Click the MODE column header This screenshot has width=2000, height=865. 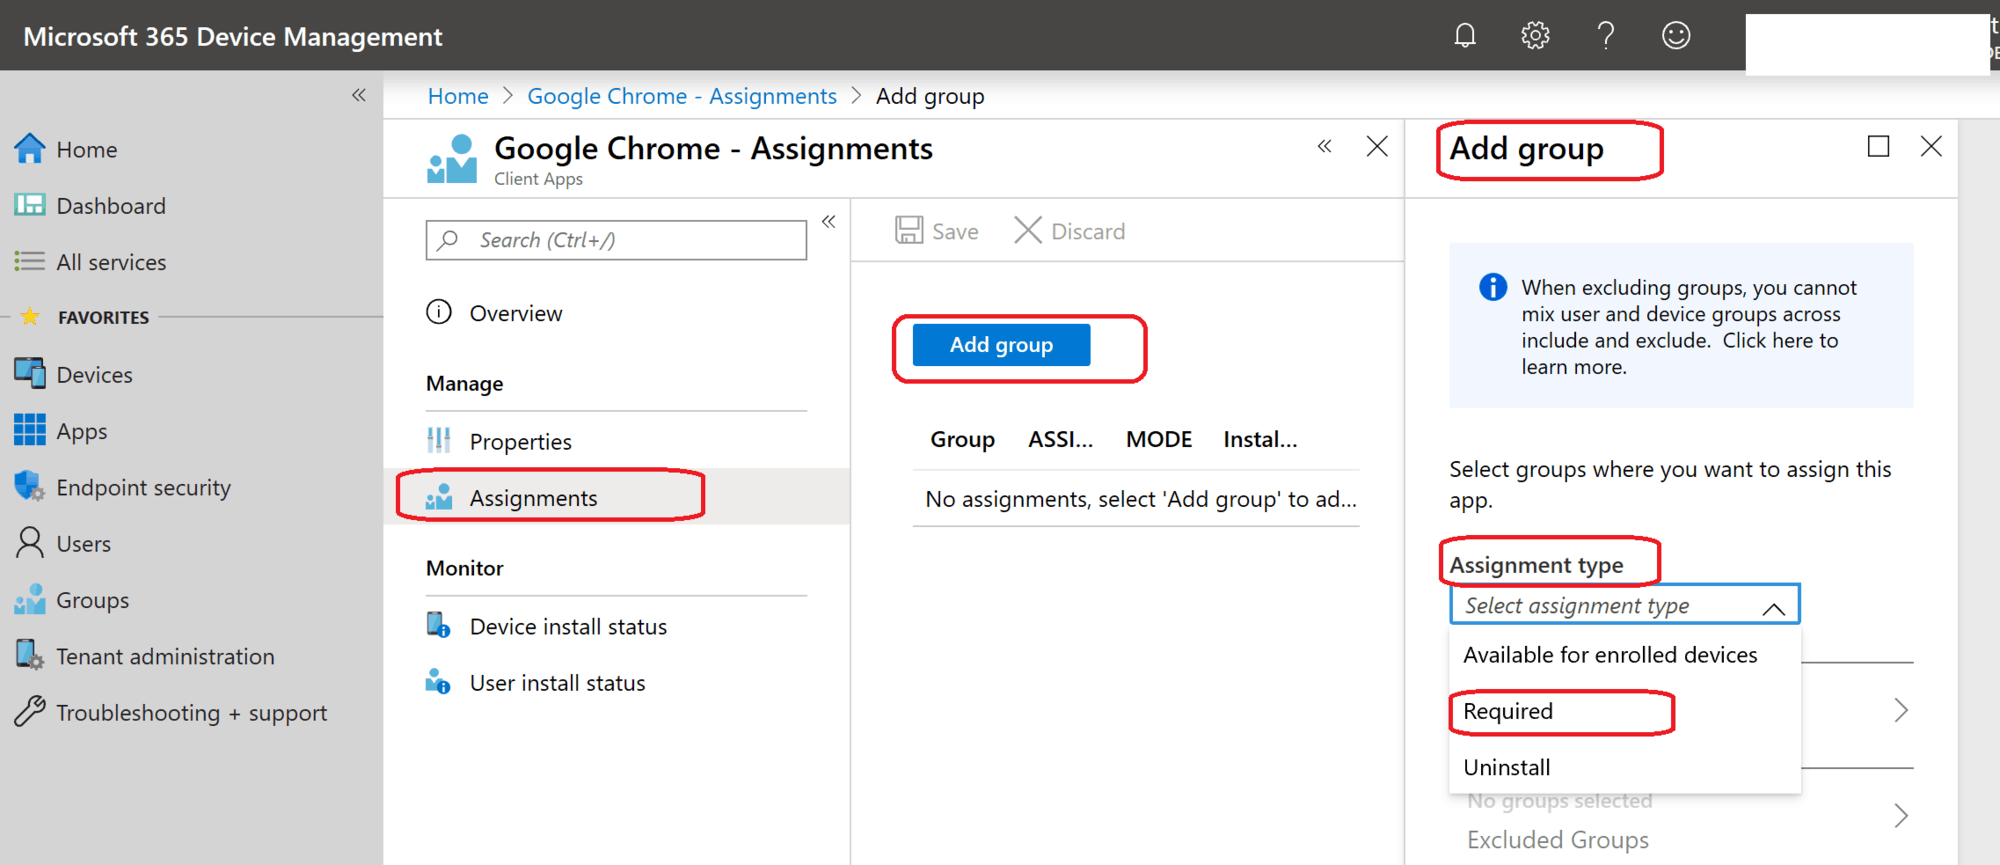(x=1159, y=440)
